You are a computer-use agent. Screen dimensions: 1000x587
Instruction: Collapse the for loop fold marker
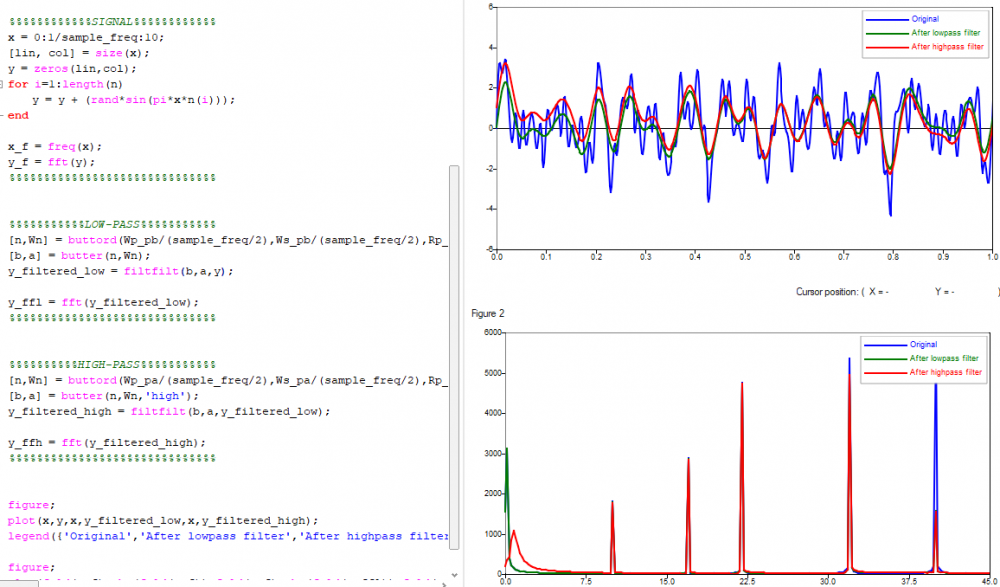[x=3, y=84]
